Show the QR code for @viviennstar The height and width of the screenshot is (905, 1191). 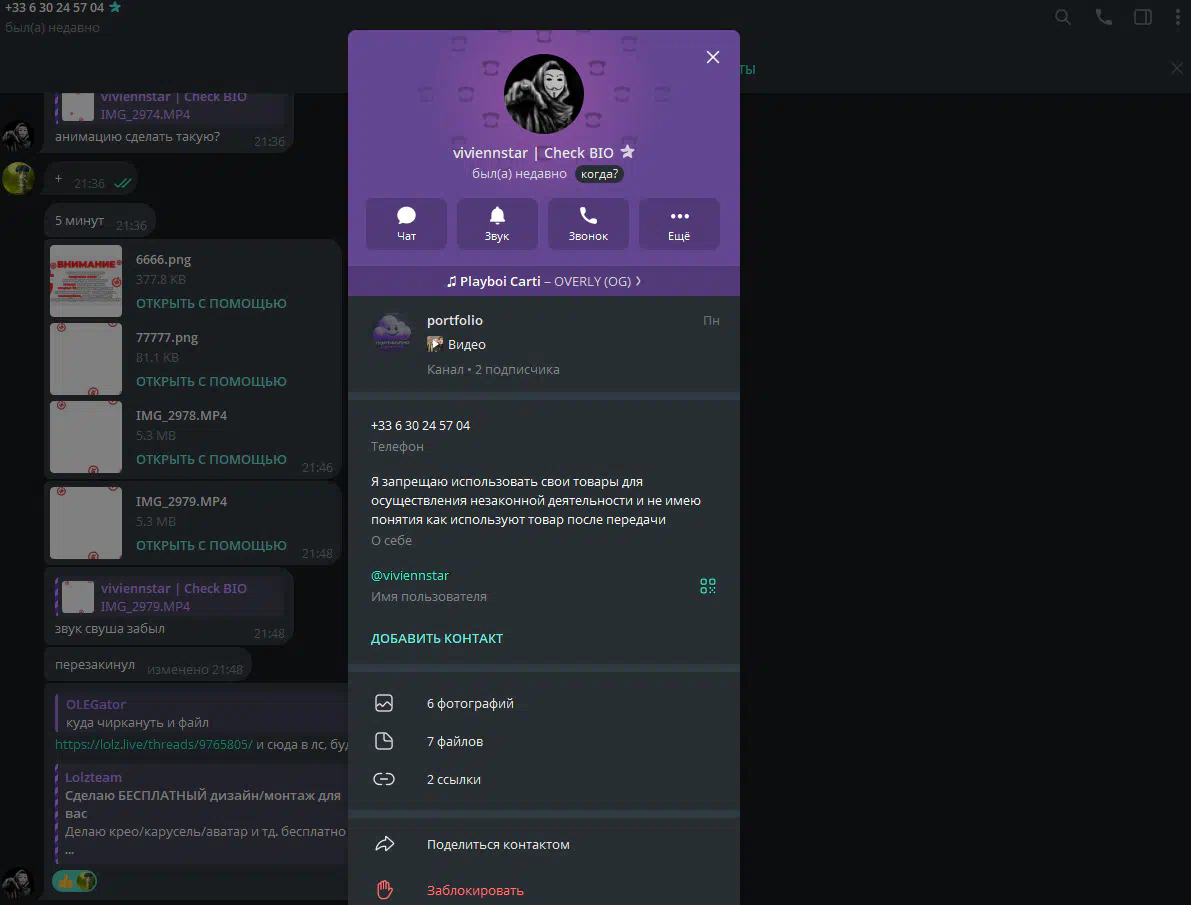click(707, 586)
